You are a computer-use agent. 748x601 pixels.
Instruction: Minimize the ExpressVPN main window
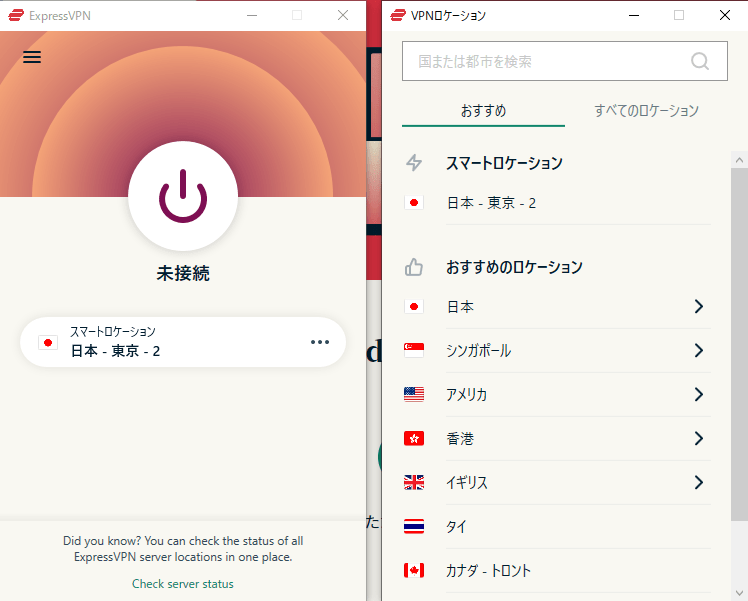252,15
